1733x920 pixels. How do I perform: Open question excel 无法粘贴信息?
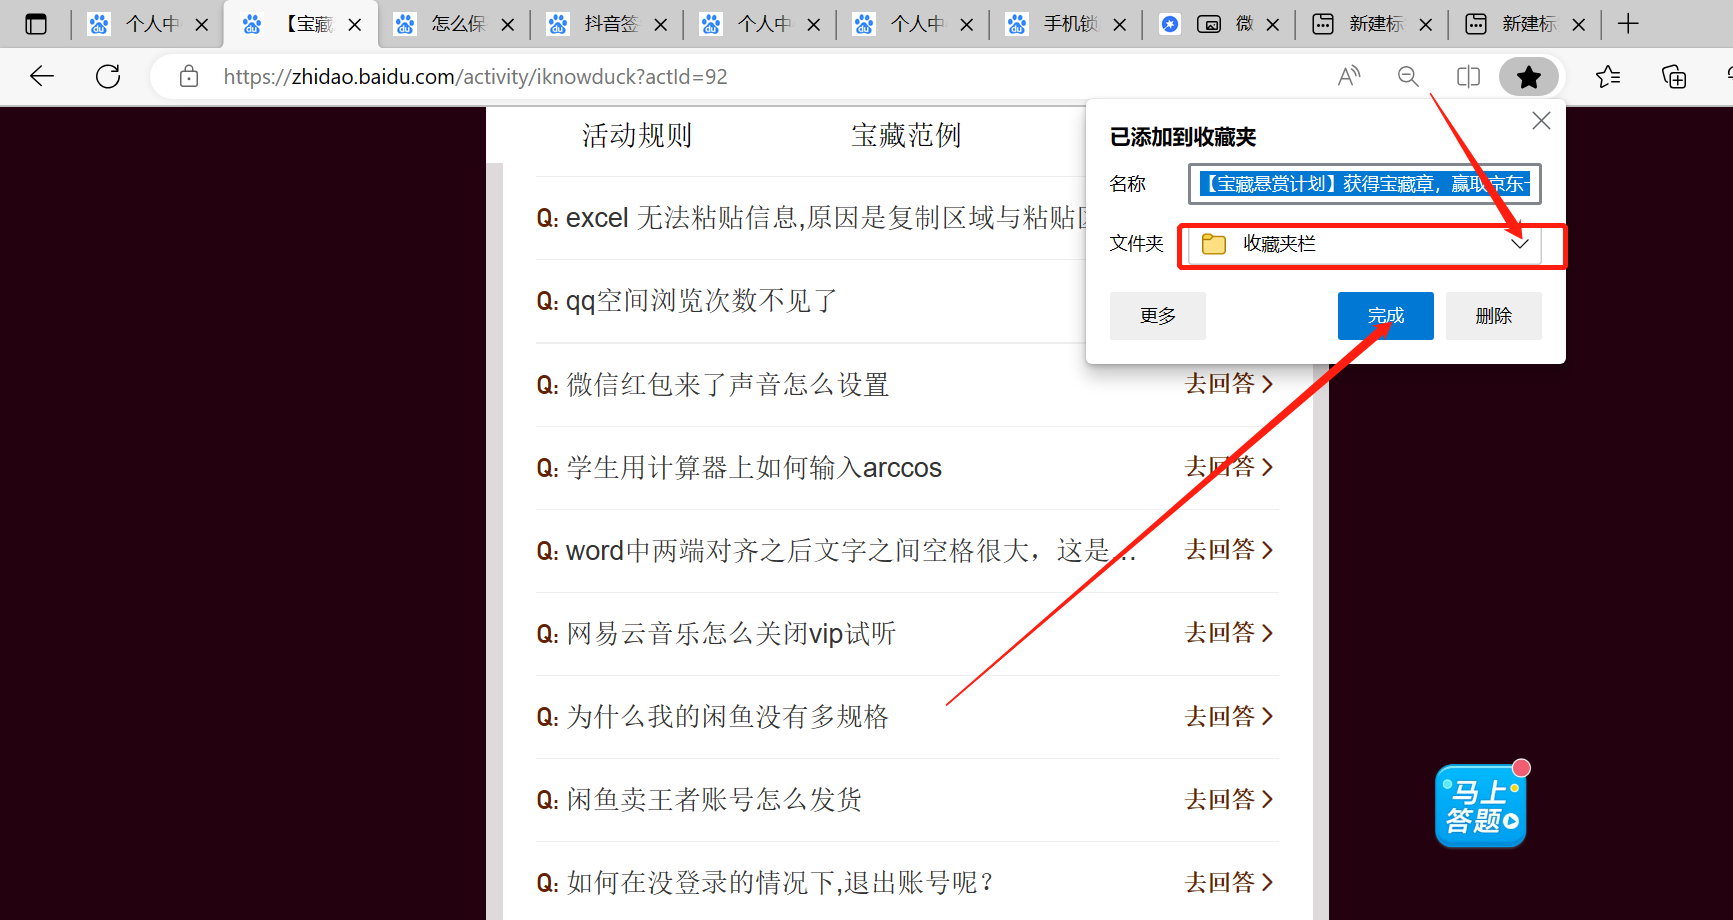point(811,218)
